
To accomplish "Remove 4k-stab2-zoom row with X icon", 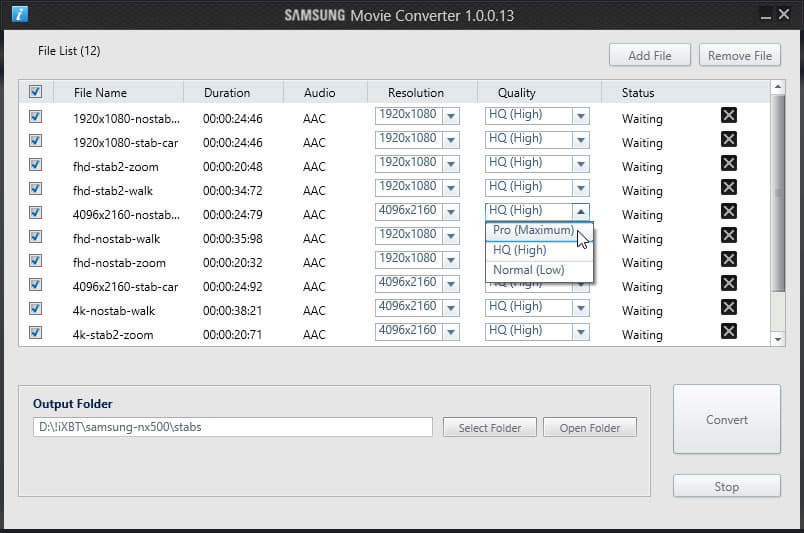I will pos(729,331).
